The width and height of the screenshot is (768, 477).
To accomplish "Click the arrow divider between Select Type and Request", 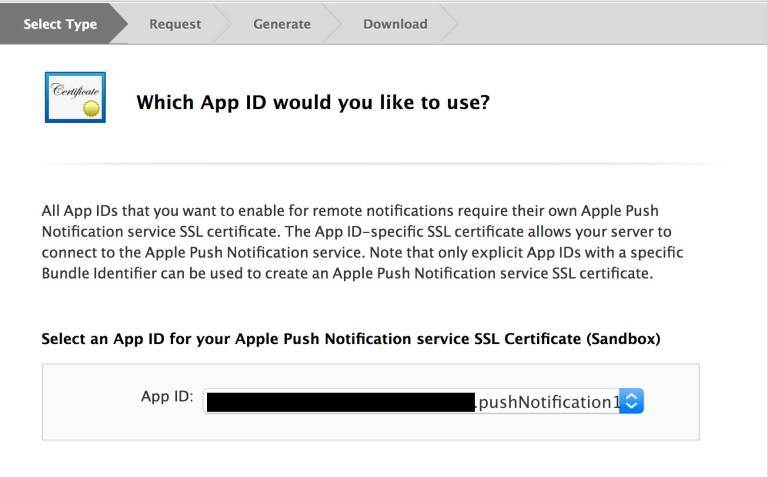I will 121,24.
